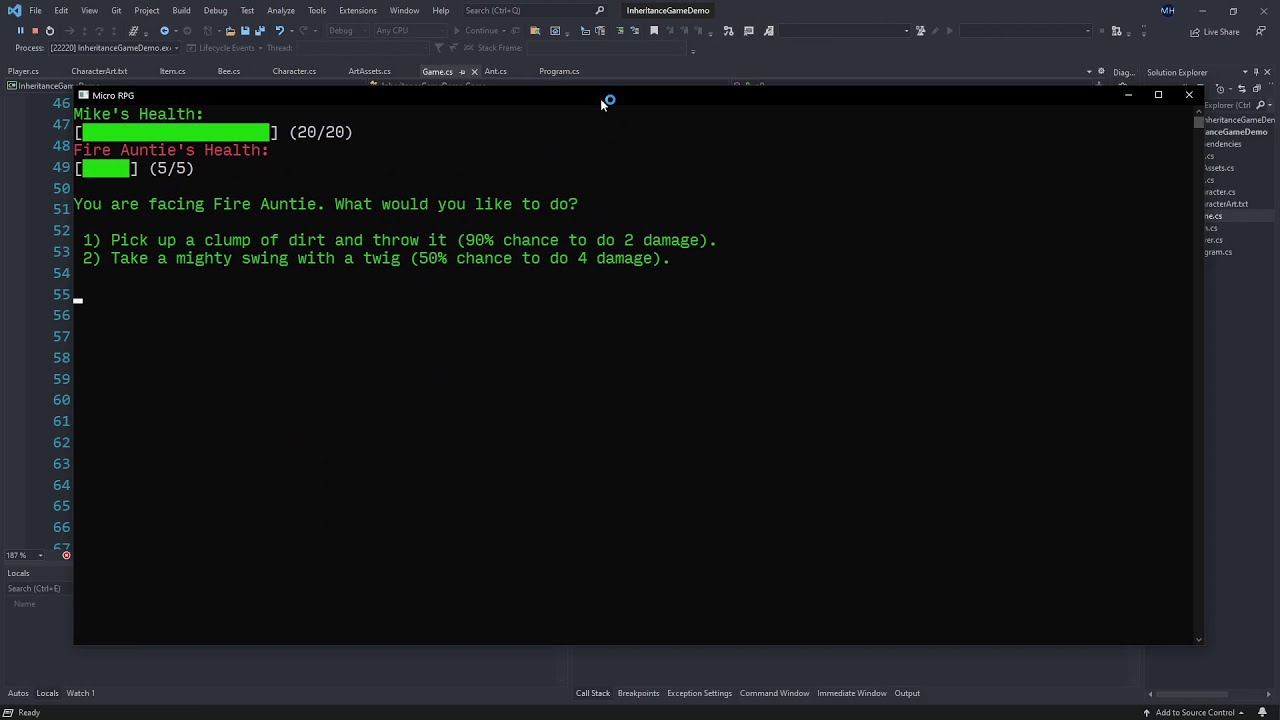Click Mike's green health bar
Screen dimensions: 1280x720
pos(176,132)
